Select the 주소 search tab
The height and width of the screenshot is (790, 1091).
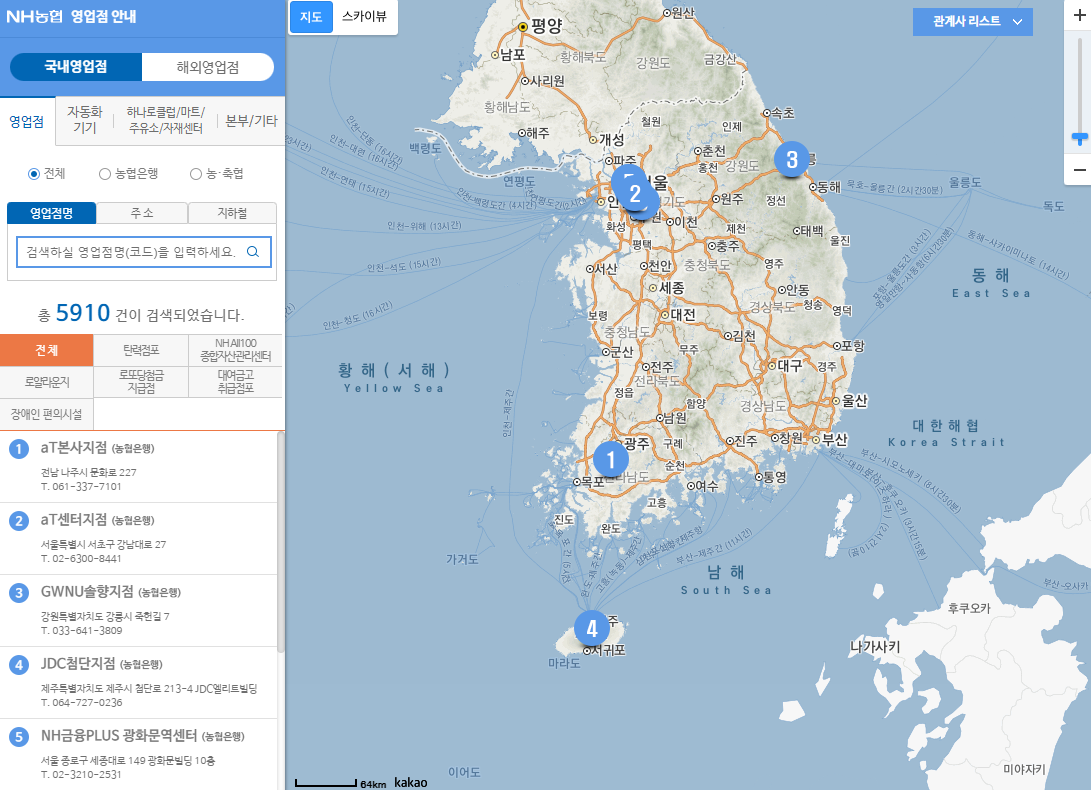[142, 213]
